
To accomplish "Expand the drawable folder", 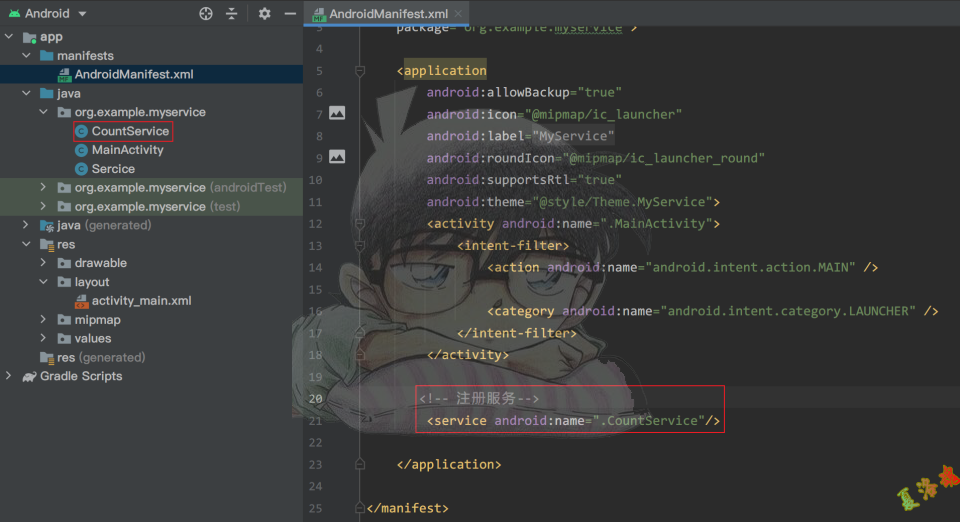I will tap(43, 263).
